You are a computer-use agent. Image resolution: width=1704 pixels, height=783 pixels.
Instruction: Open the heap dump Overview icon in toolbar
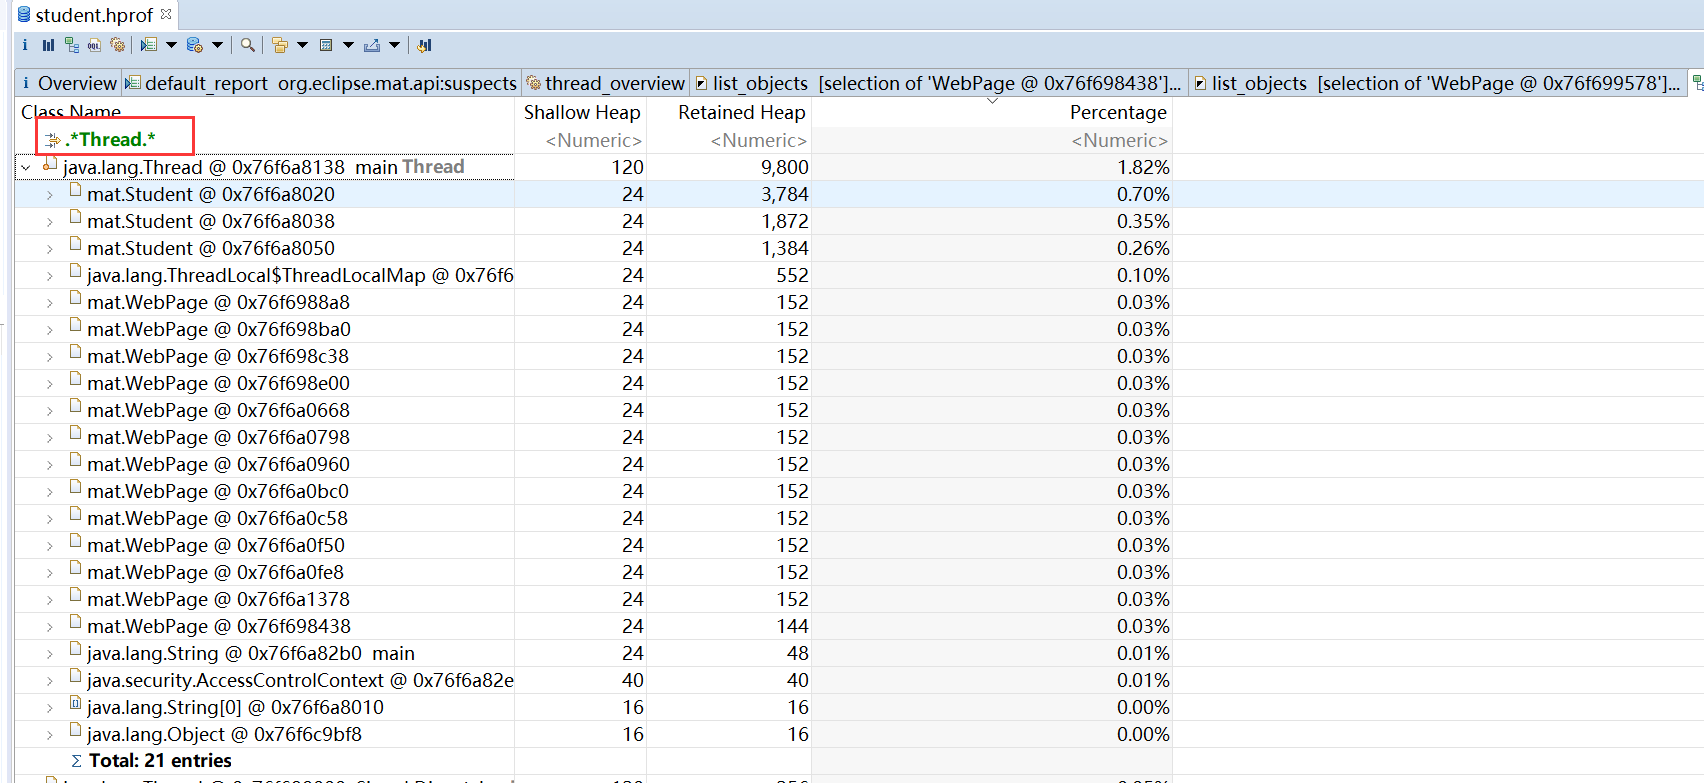(x=25, y=45)
